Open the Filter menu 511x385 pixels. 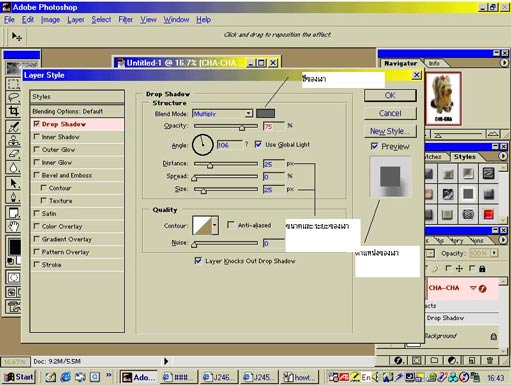click(125, 20)
